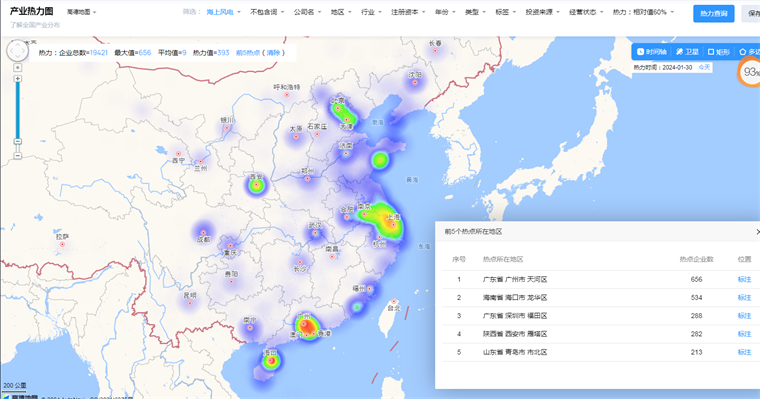Click the 银川 city marker
Image resolution: width=760 pixels, height=399 pixels.
click(227, 128)
